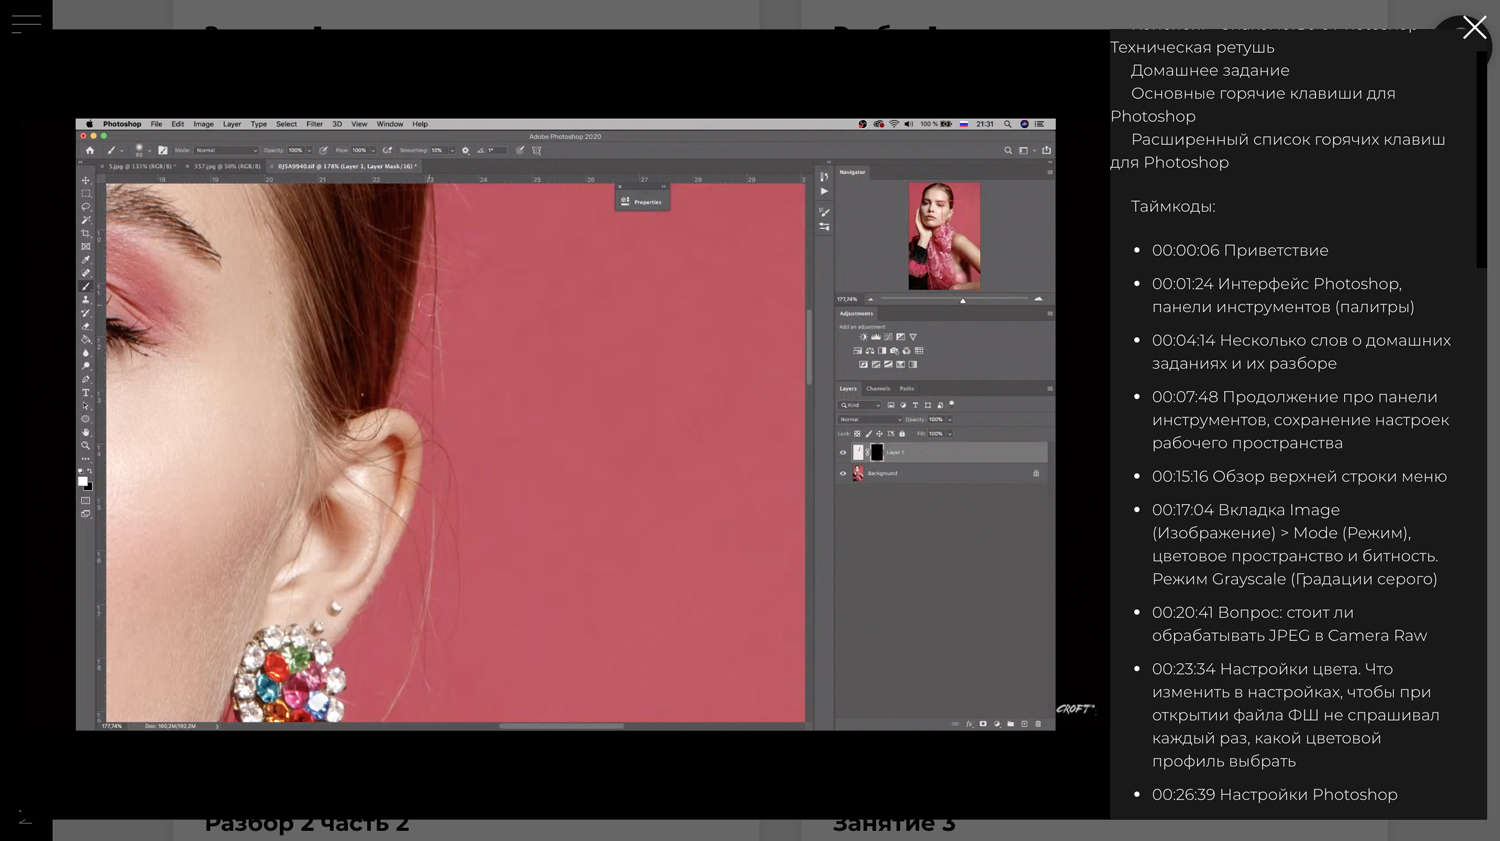Open the Kind filter dropdown in Layers
Viewport: 1500px width, 841px height.
[x=861, y=406]
